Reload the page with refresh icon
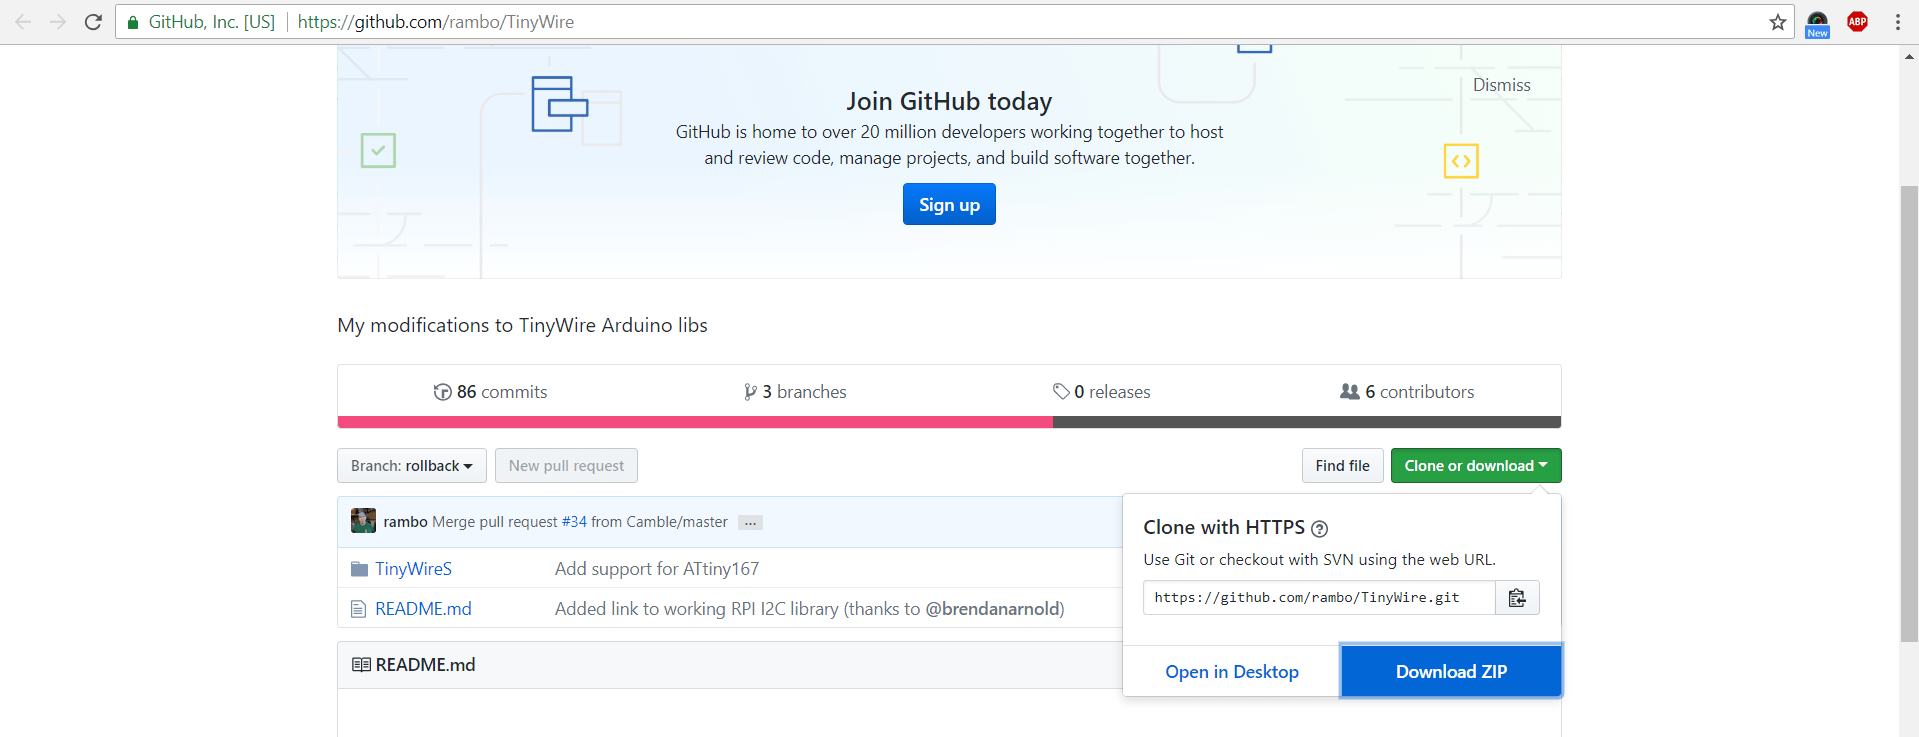 coord(93,22)
